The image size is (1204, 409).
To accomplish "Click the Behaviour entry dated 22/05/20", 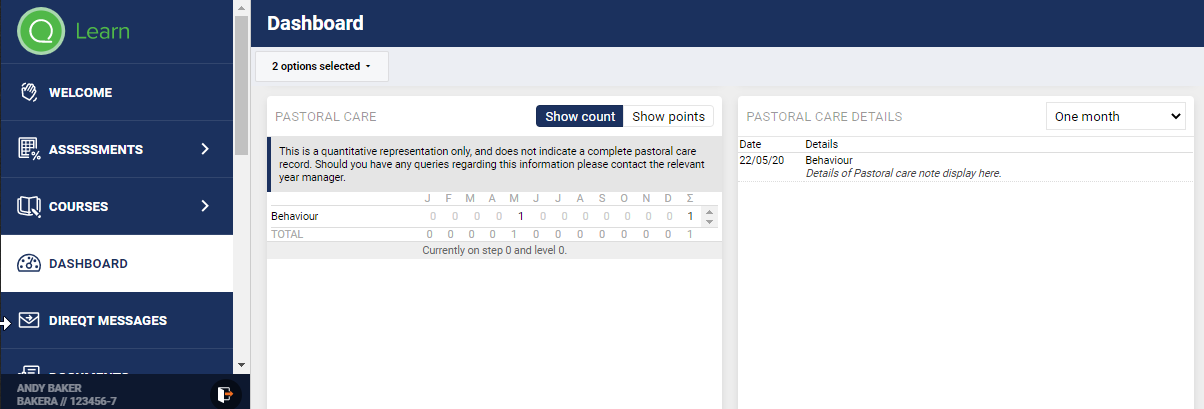I will (829, 160).
